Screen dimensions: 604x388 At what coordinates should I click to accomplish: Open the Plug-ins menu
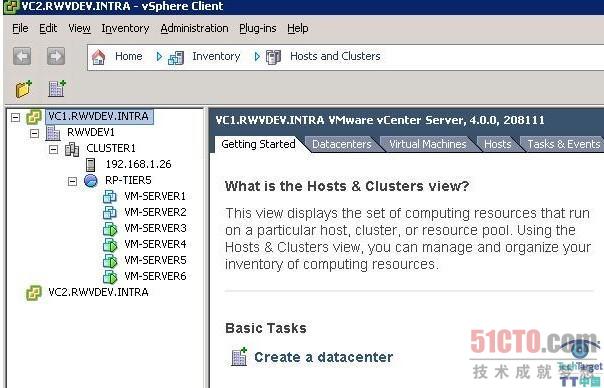pyautogui.click(x=258, y=28)
